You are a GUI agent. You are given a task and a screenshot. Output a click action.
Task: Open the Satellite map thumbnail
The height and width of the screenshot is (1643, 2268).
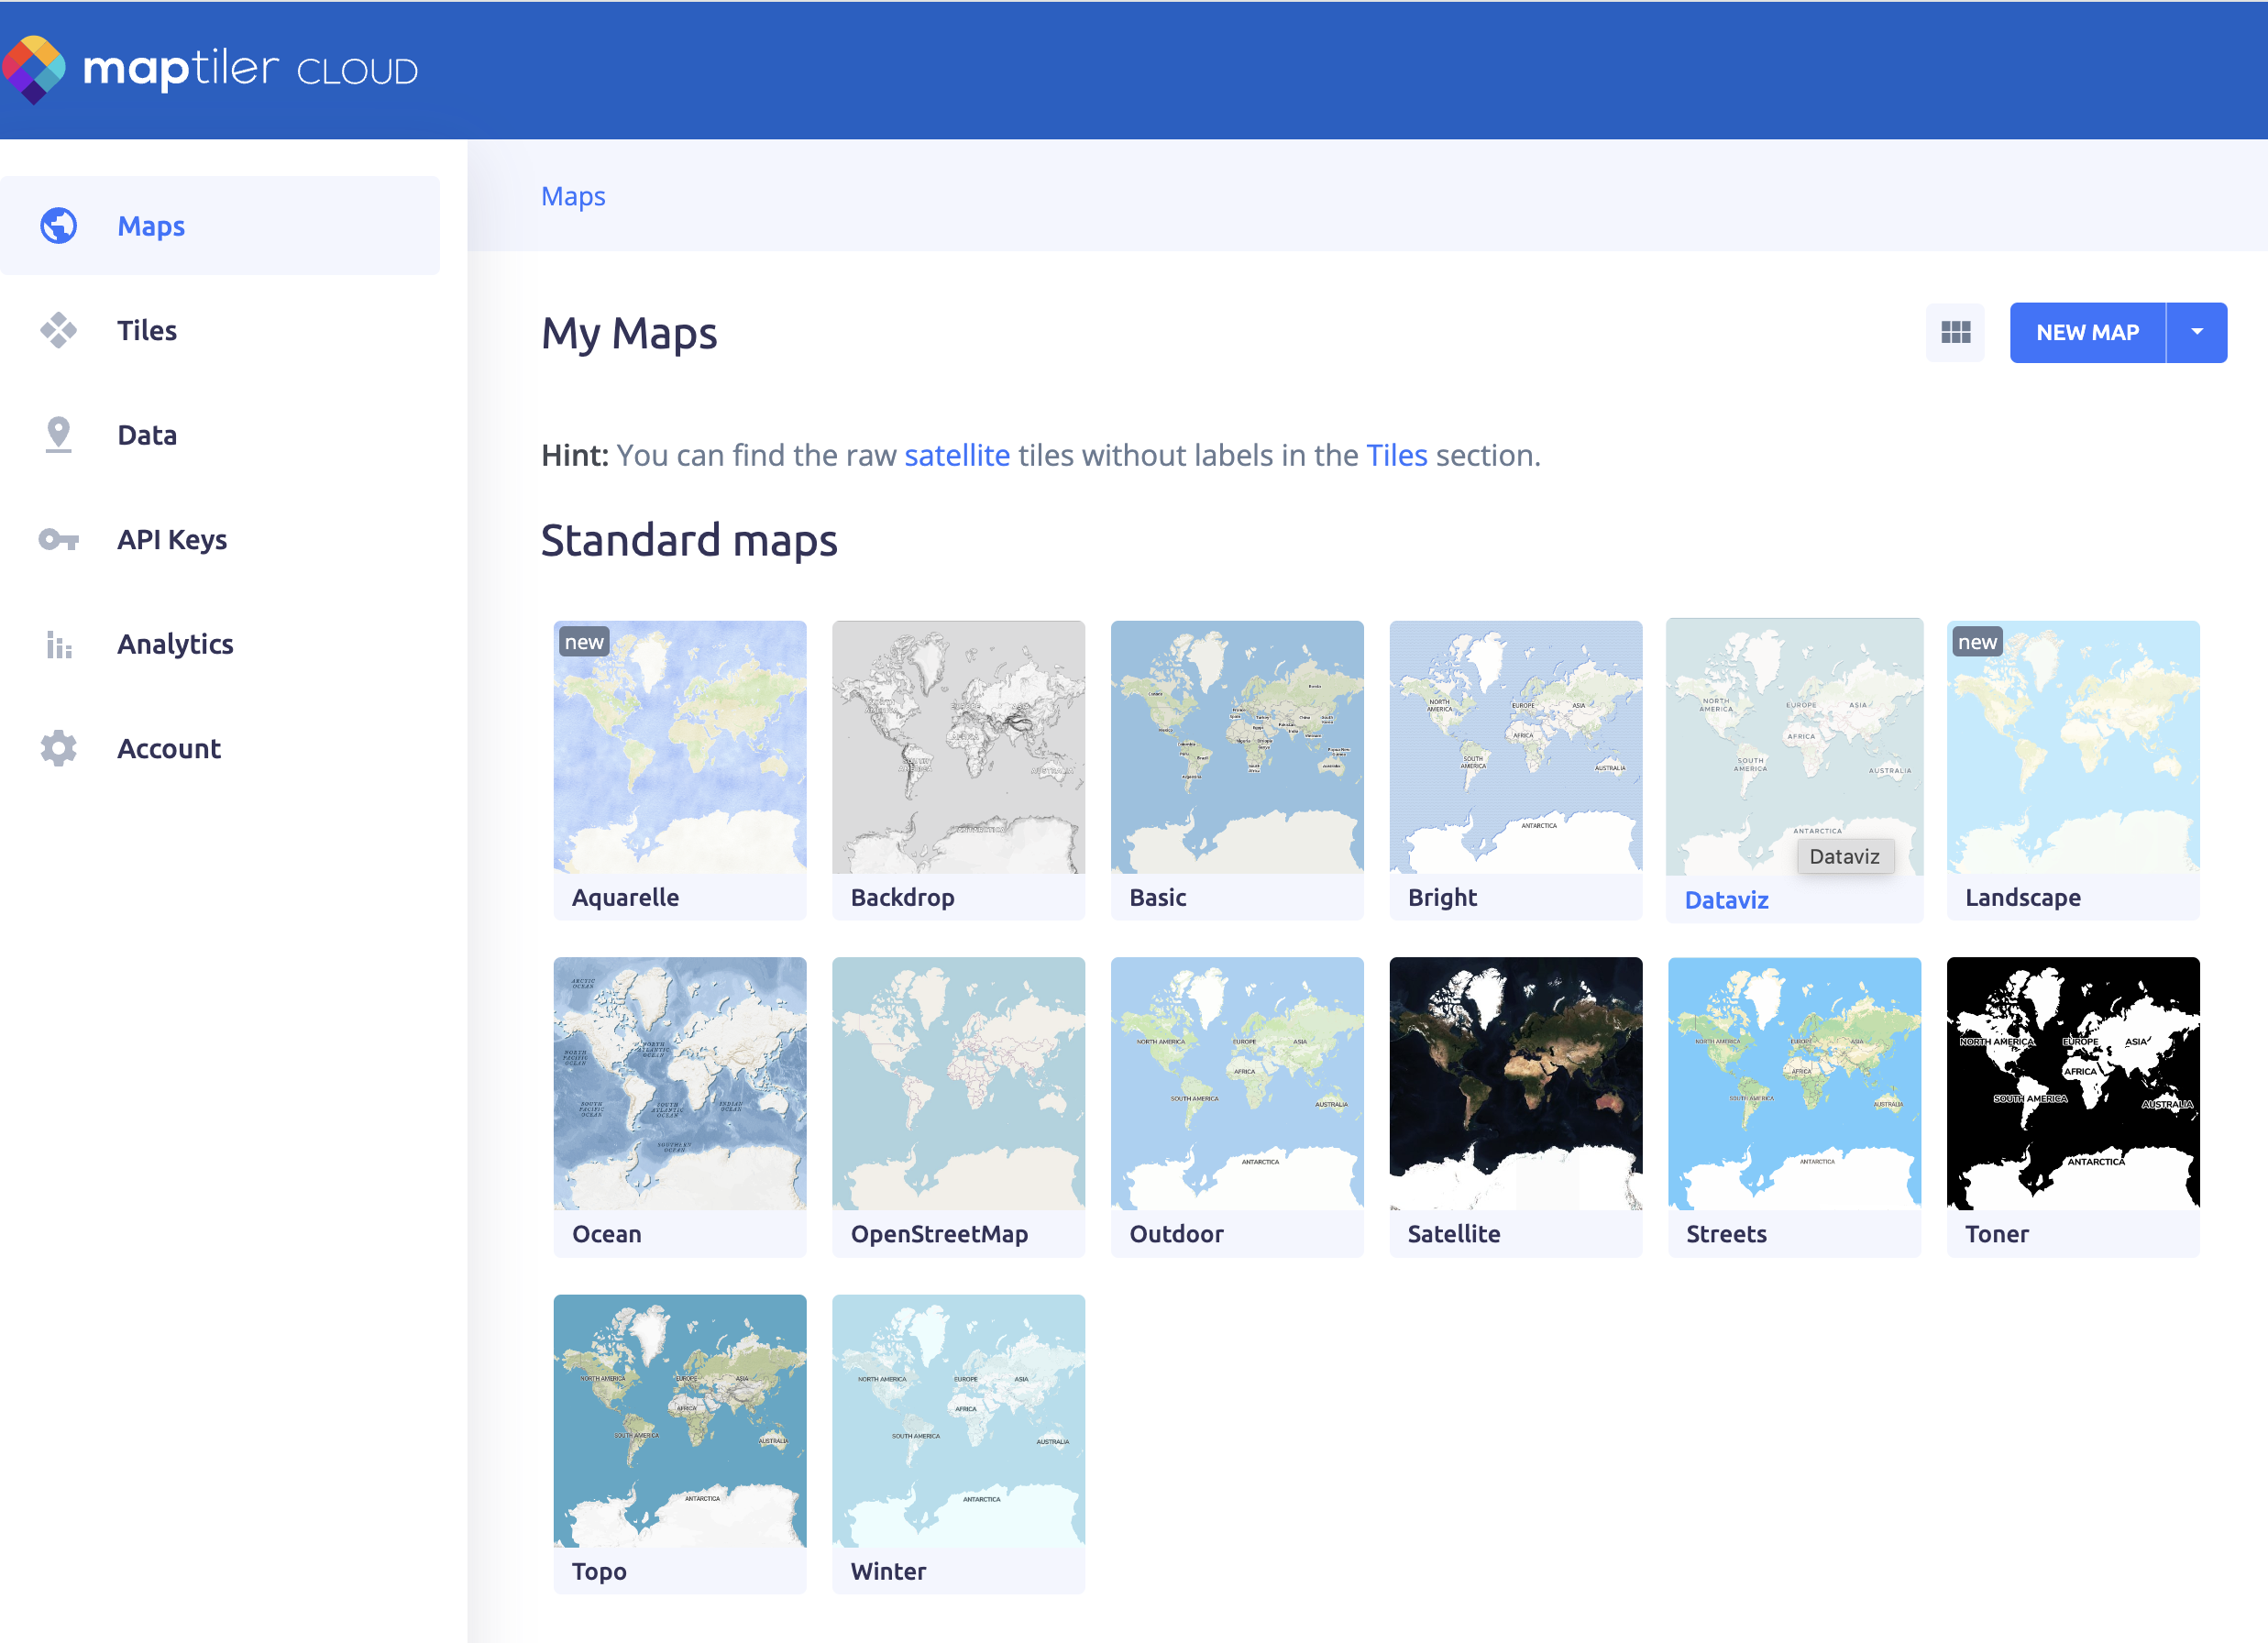pos(1515,1084)
